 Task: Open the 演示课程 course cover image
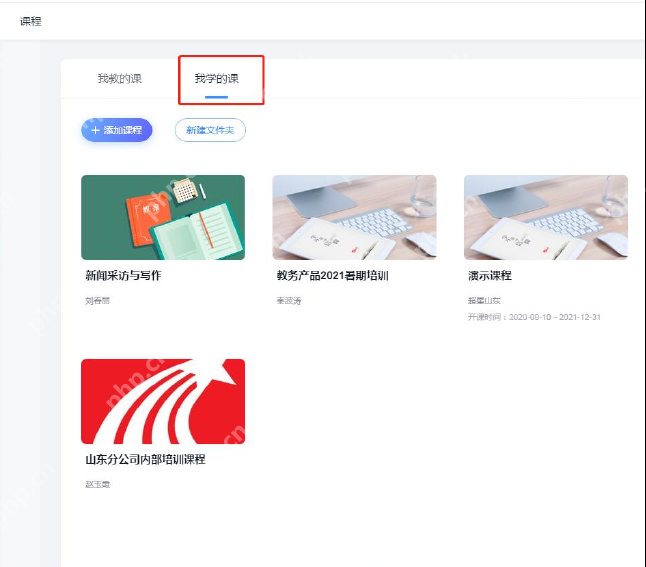546,218
